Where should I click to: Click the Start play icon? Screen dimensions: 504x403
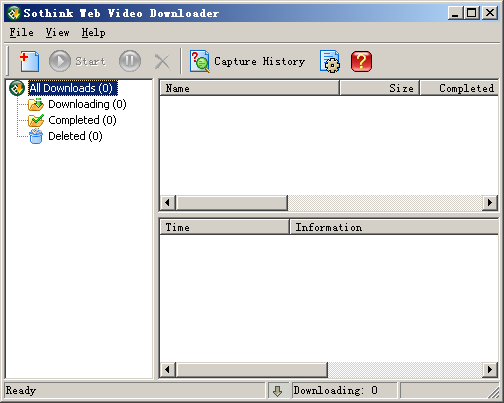click(60, 61)
